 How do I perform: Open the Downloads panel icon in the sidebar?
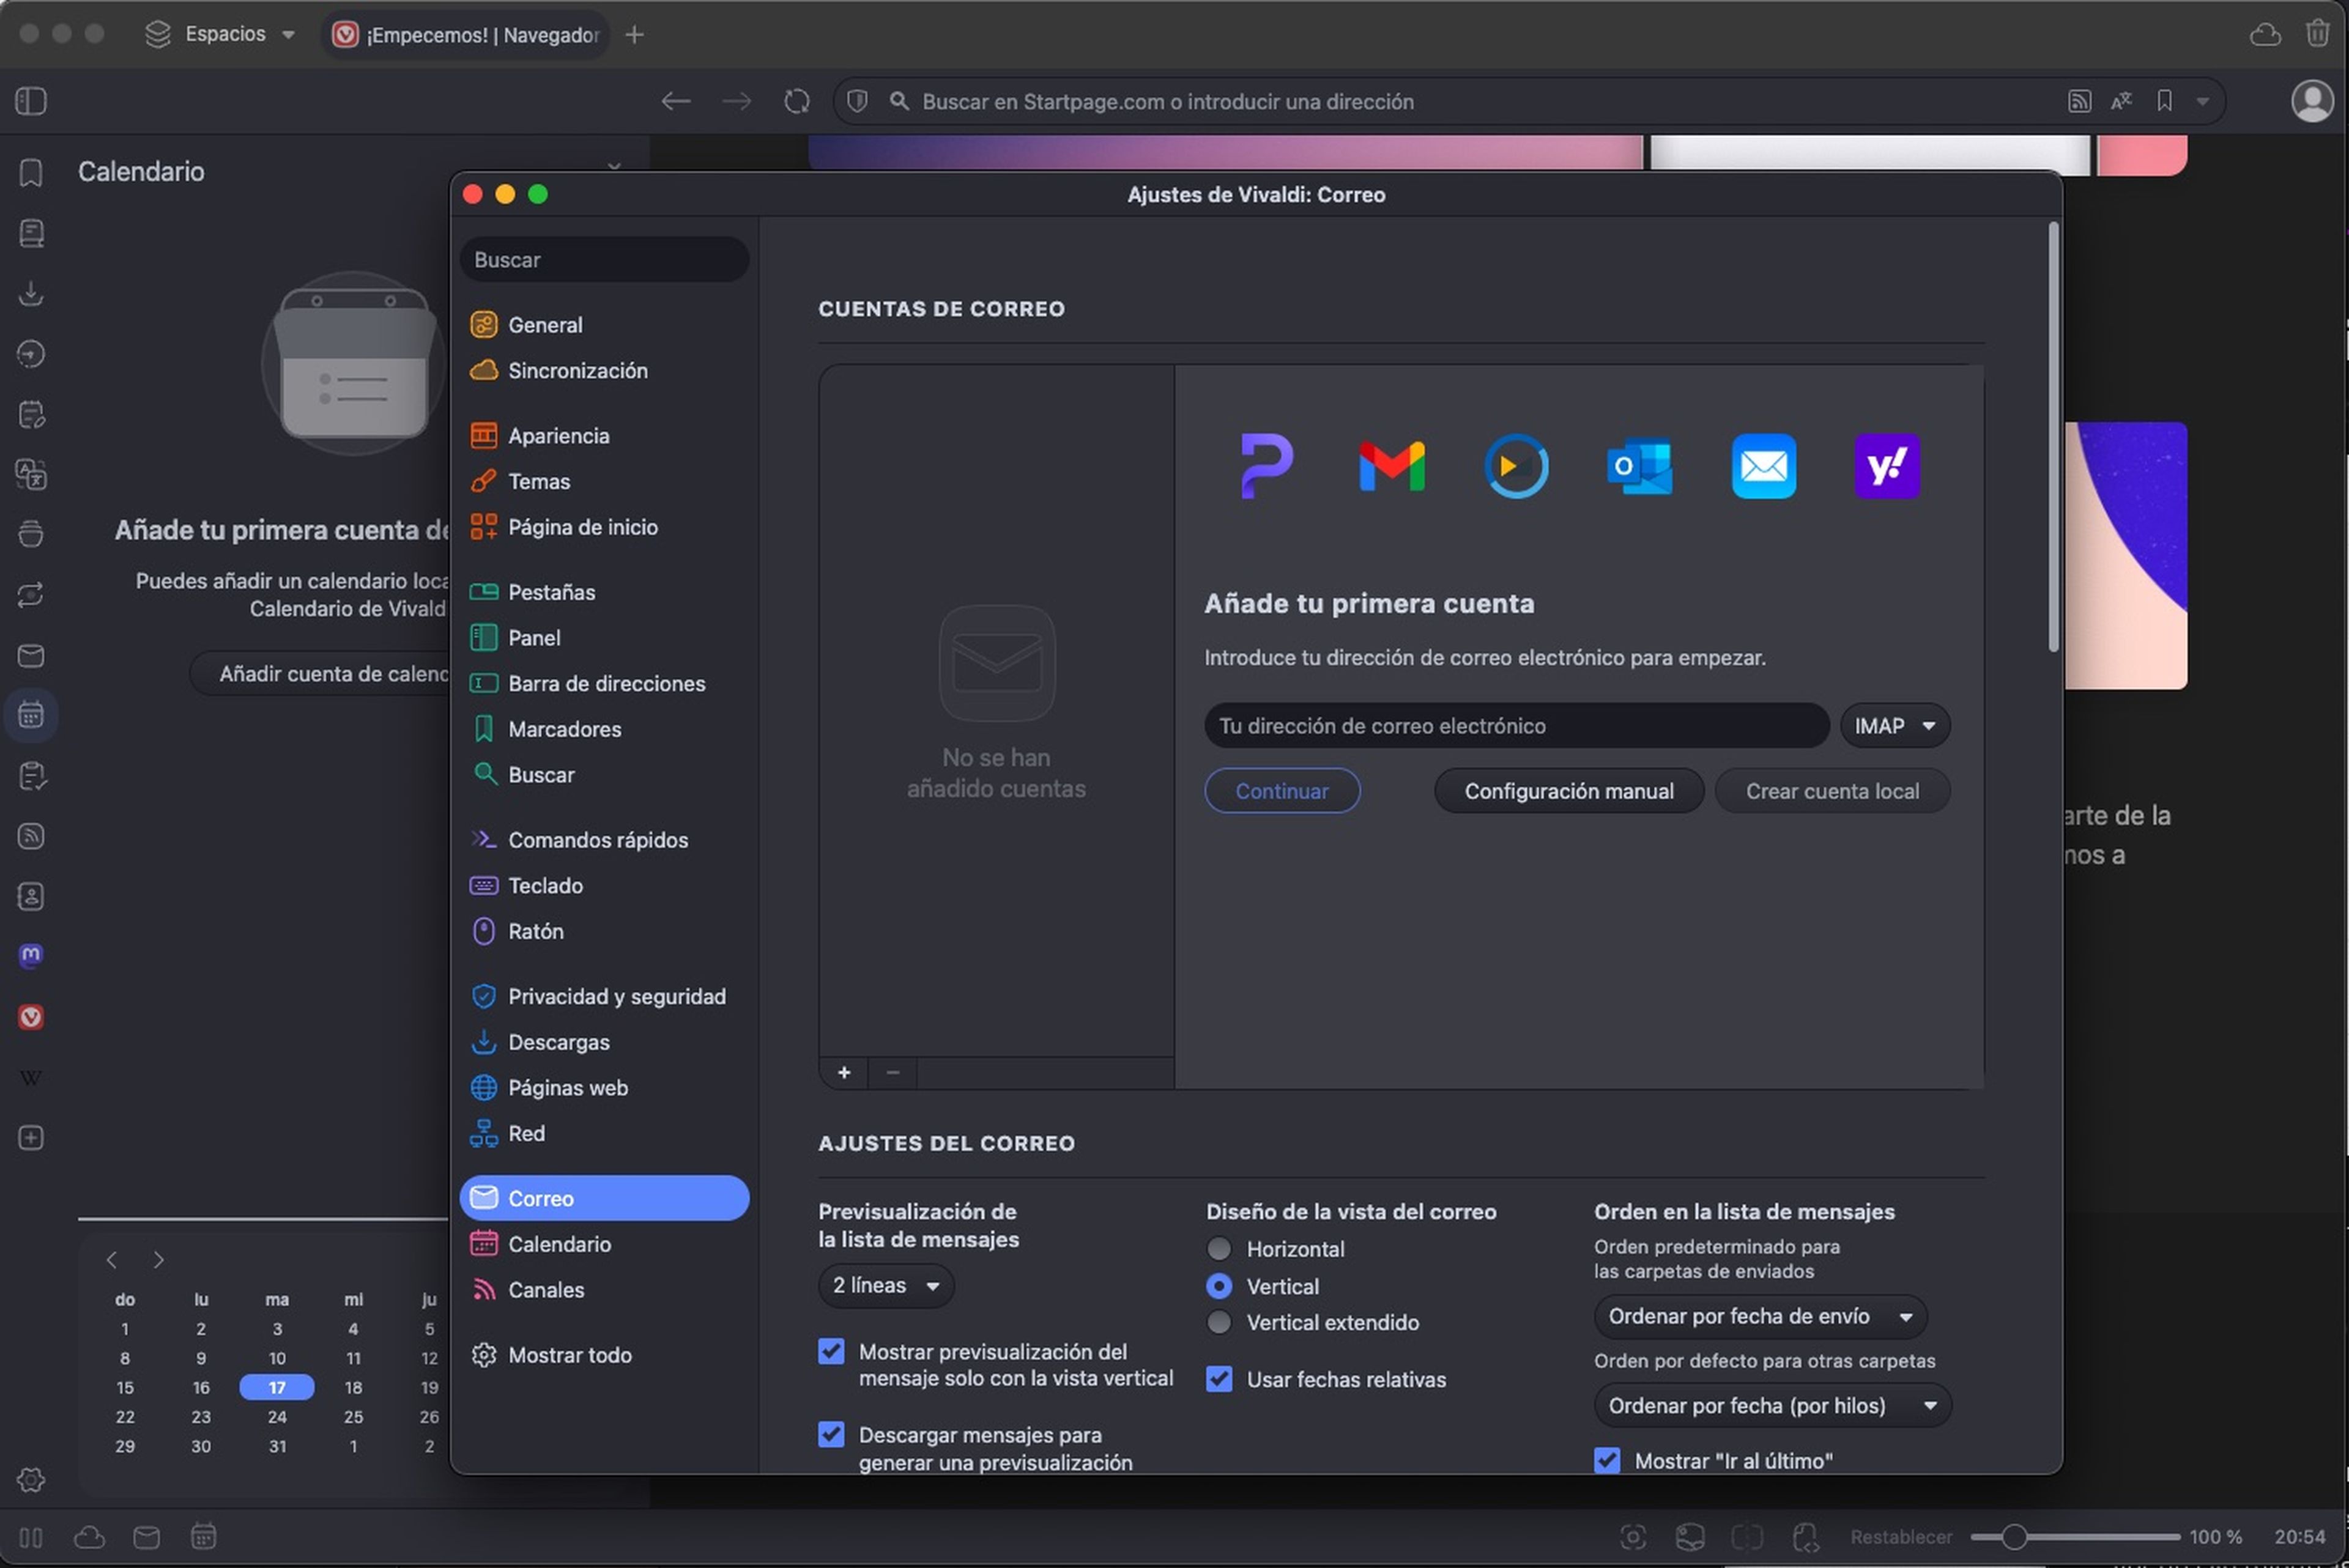click(31, 293)
